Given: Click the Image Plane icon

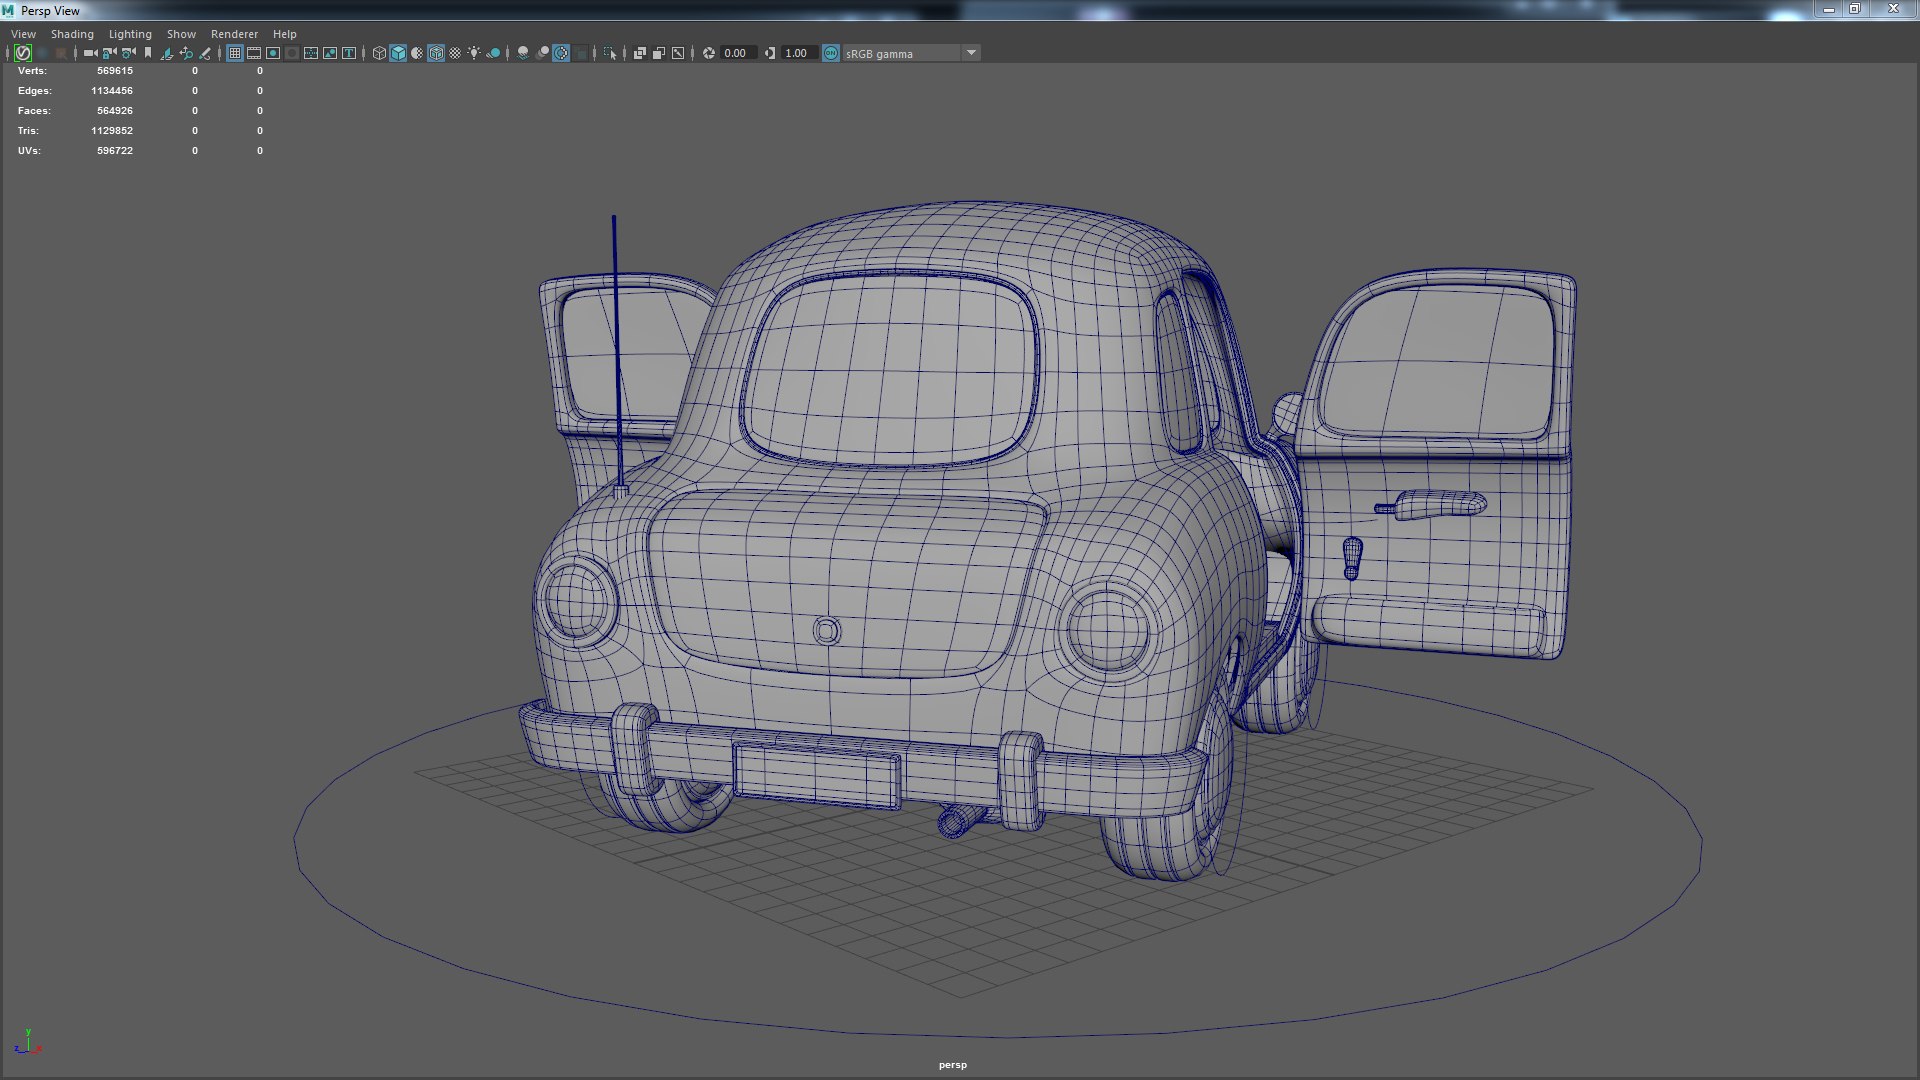Looking at the screenshot, I should tap(166, 53).
